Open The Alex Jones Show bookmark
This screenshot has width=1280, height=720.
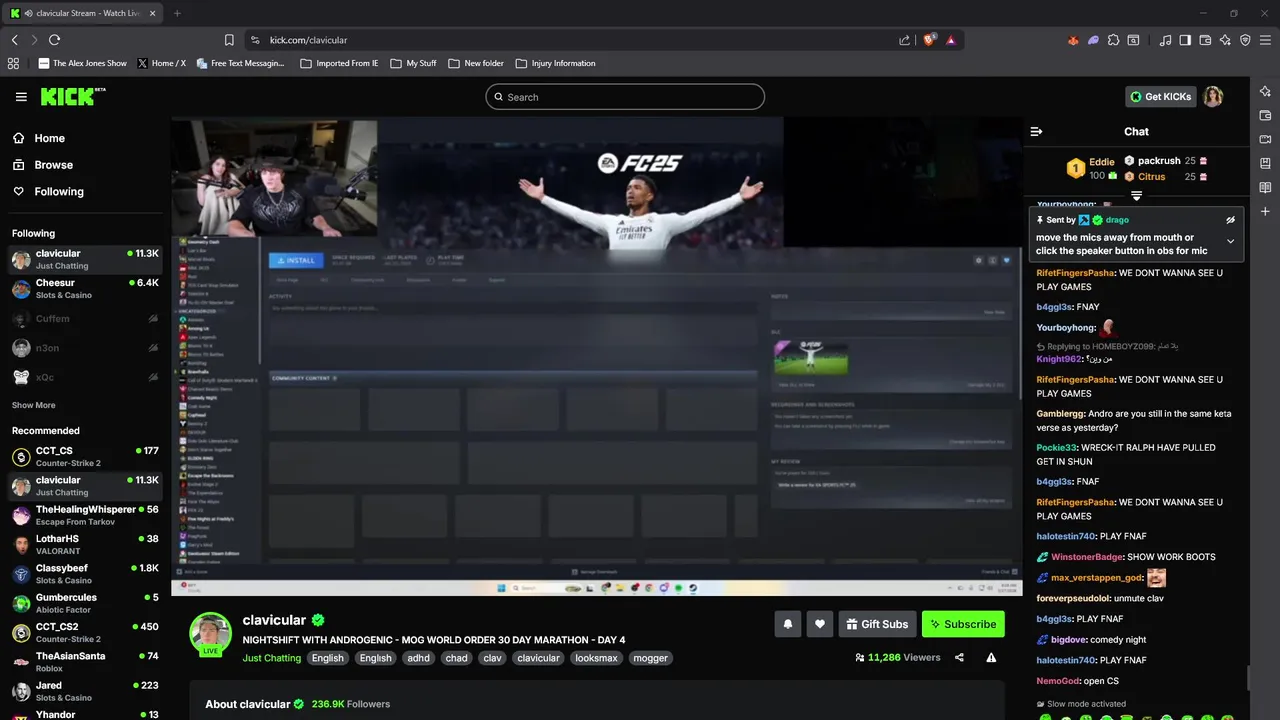(82, 63)
